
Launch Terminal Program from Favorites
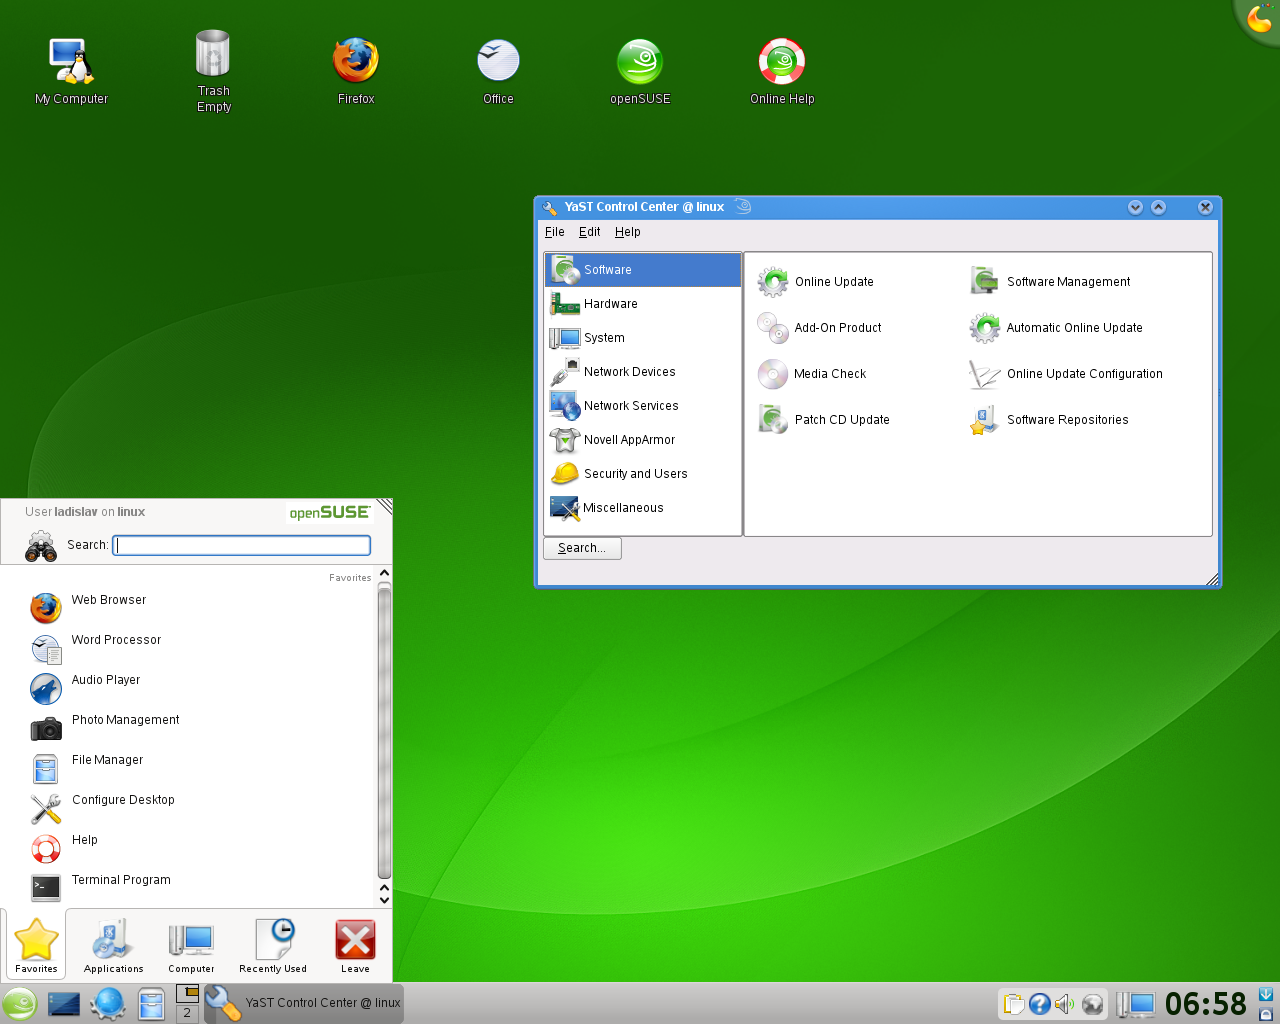pos(190,886)
